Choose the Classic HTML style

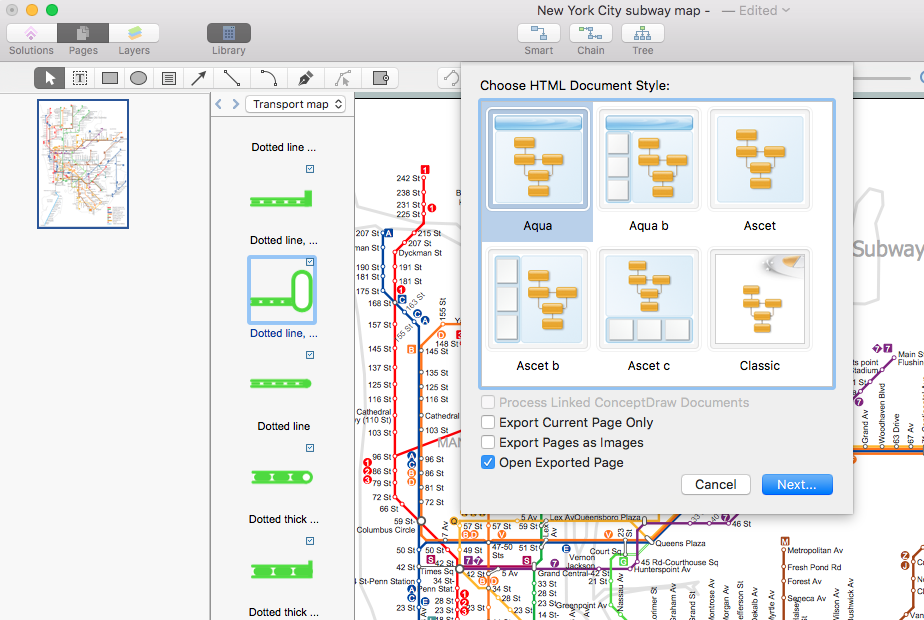(760, 311)
